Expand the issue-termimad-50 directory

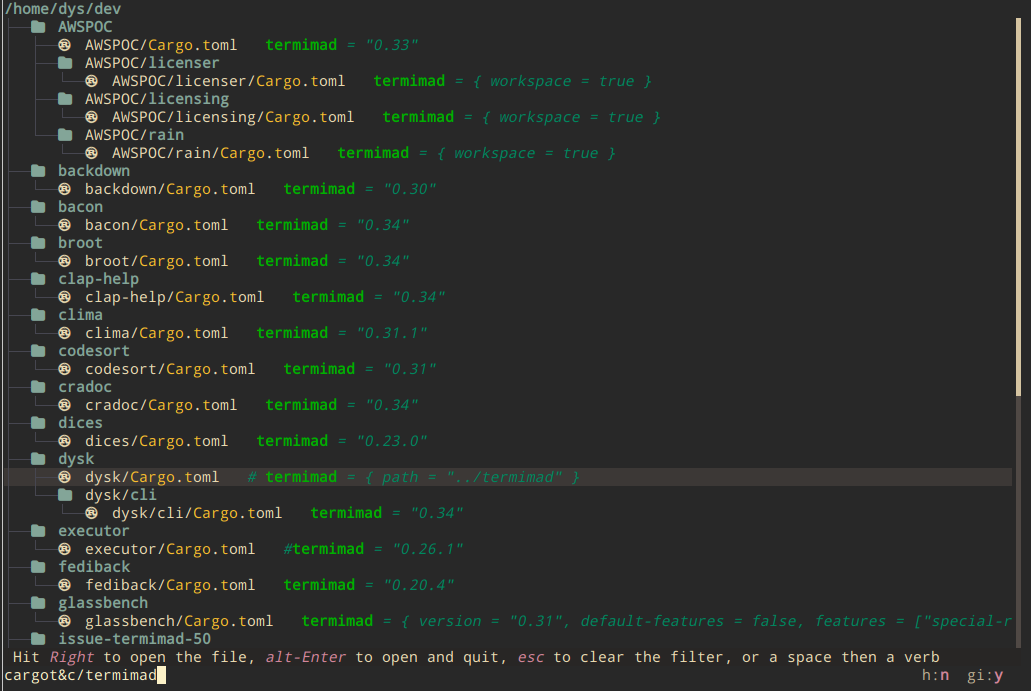(134, 639)
